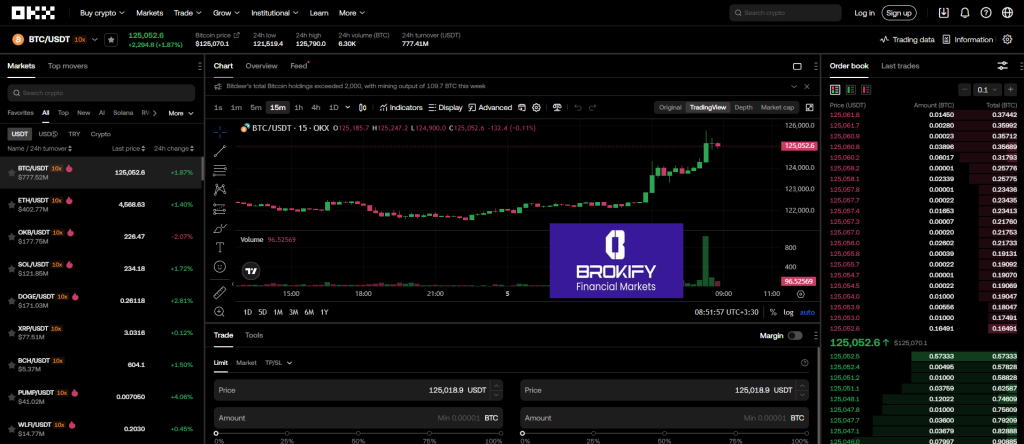This screenshot has height=444, width=1024.
Task: Select the trend line drawing tool
Action: pyautogui.click(x=220, y=151)
